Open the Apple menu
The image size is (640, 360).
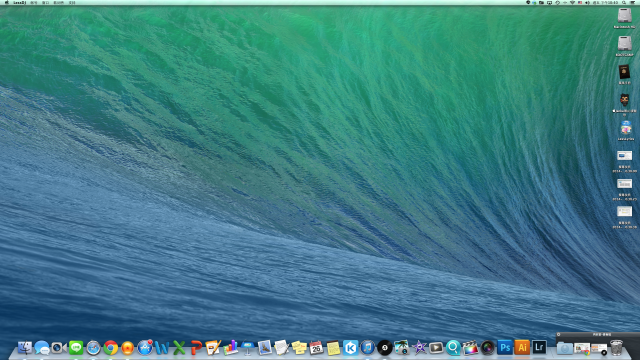(7, 2)
